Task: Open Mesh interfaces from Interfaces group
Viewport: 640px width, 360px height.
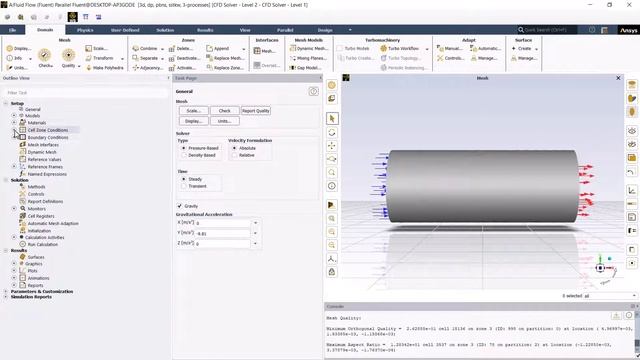Action: tap(264, 51)
